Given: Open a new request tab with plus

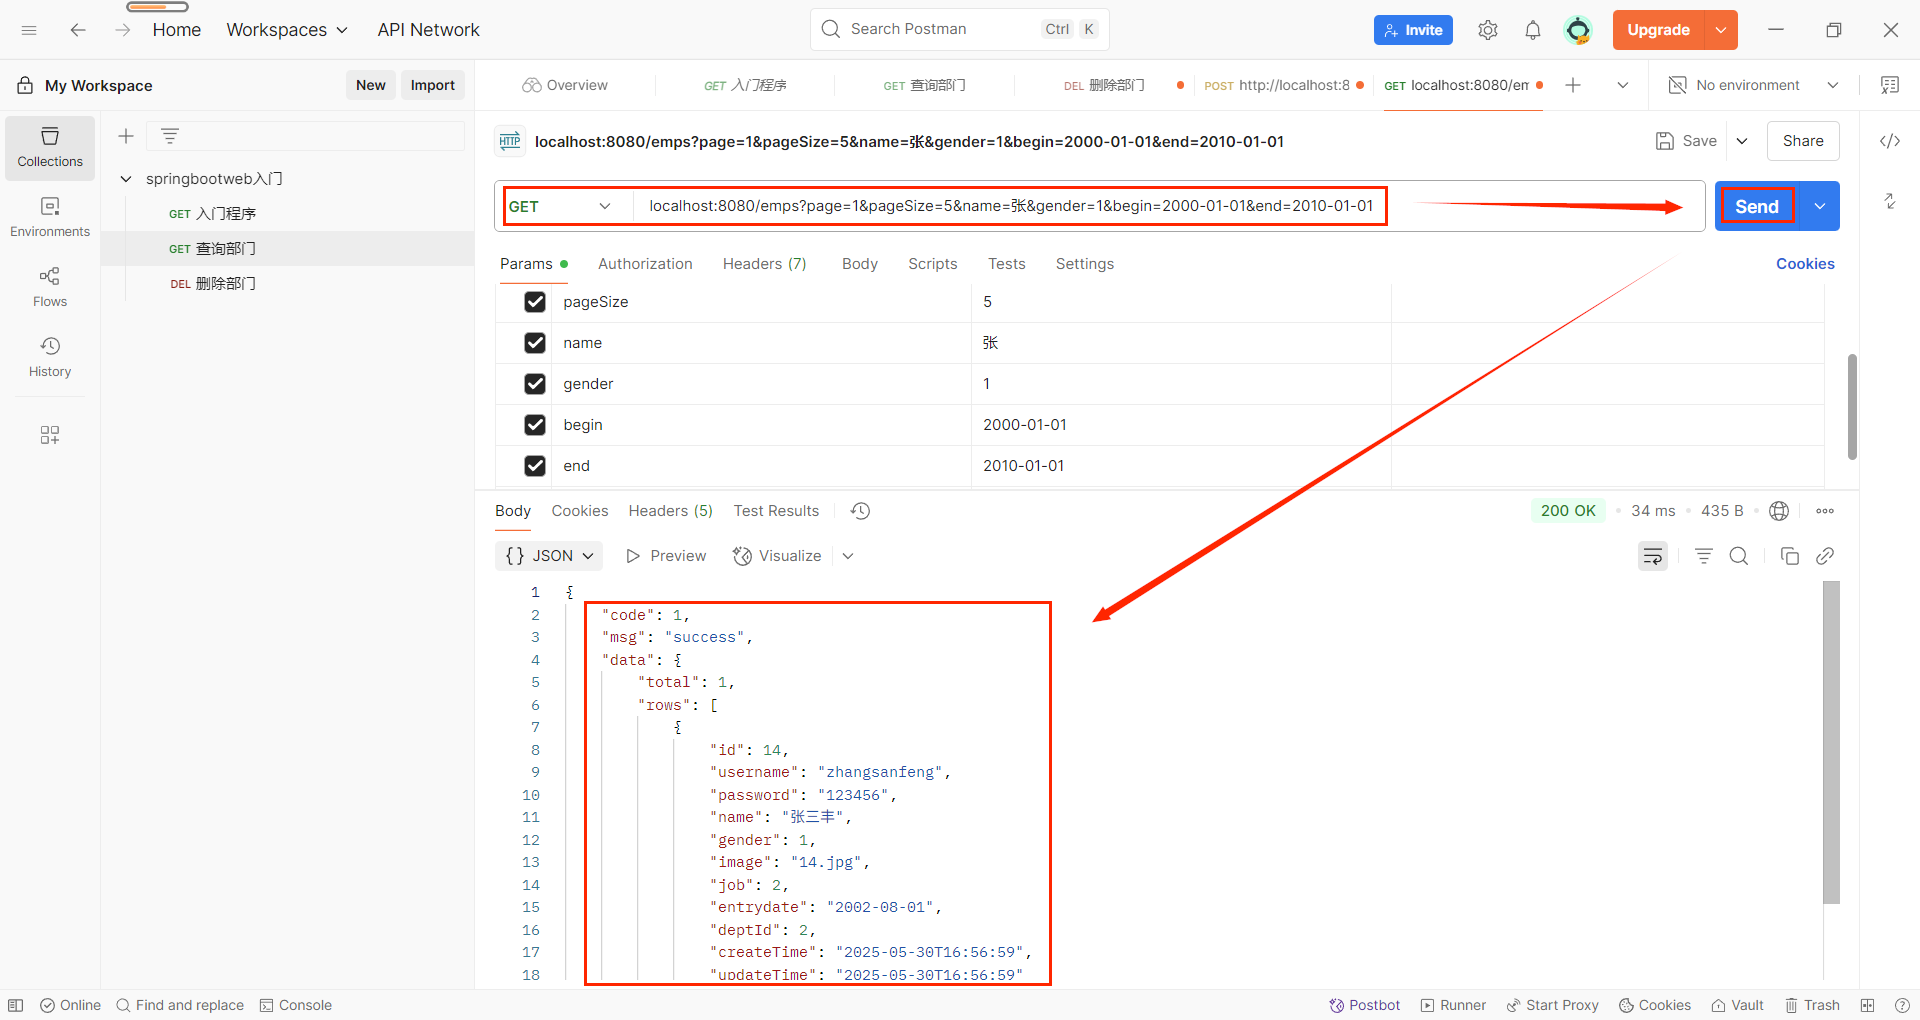Looking at the screenshot, I should point(1573,85).
